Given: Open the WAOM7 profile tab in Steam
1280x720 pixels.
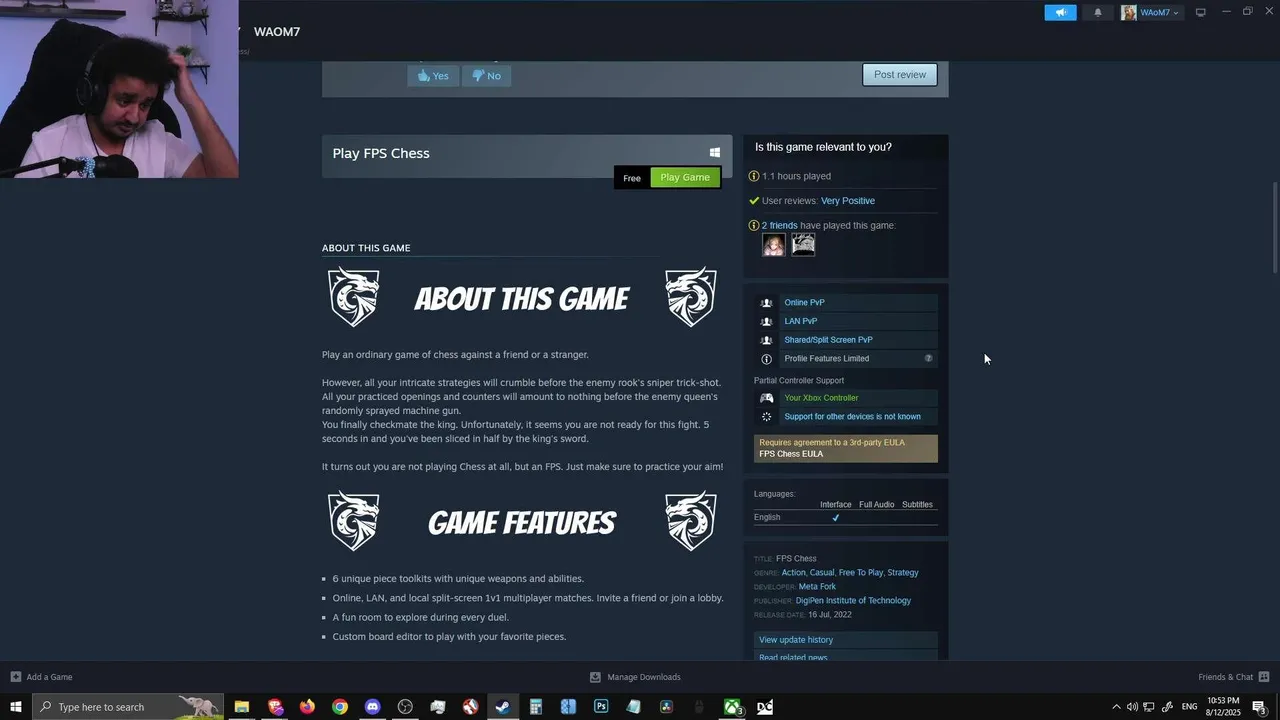Looking at the screenshot, I should (277, 32).
